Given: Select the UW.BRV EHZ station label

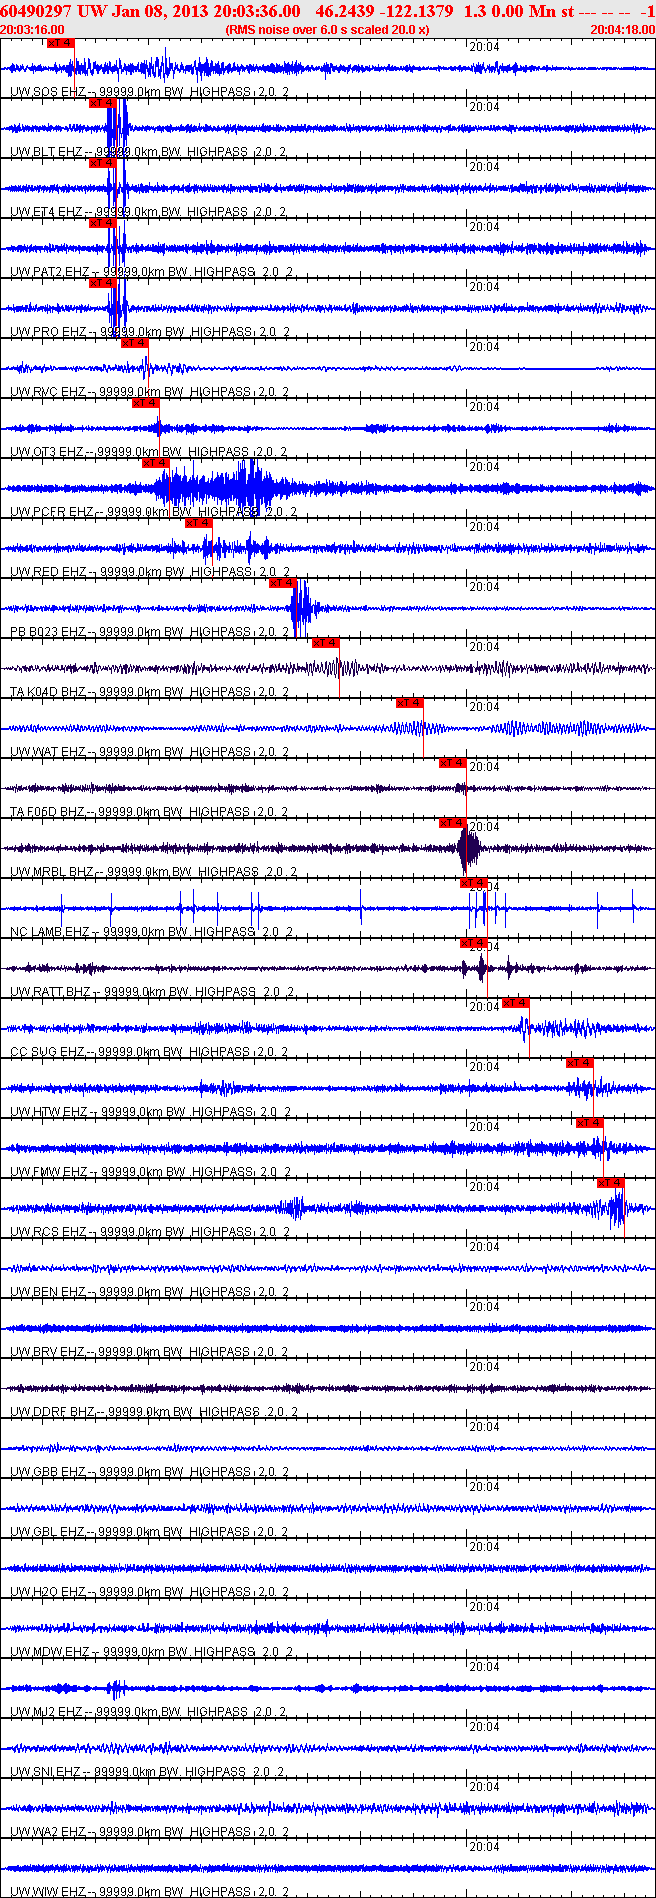Looking at the screenshot, I should click(x=48, y=1352).
